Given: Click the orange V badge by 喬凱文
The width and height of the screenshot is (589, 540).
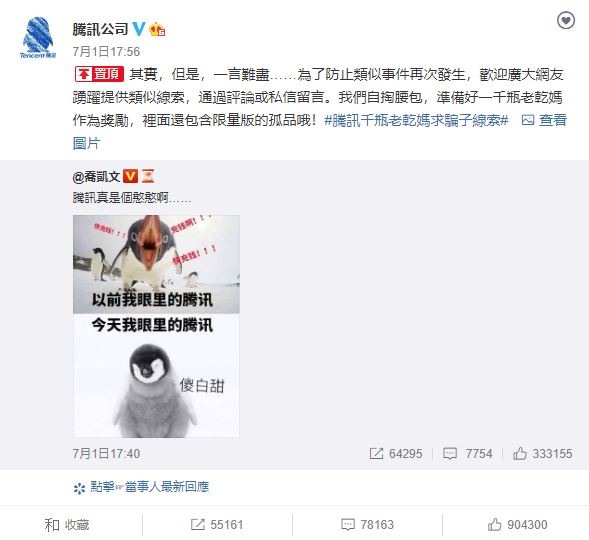Looking at the screenshot, I should pos(130,176).
